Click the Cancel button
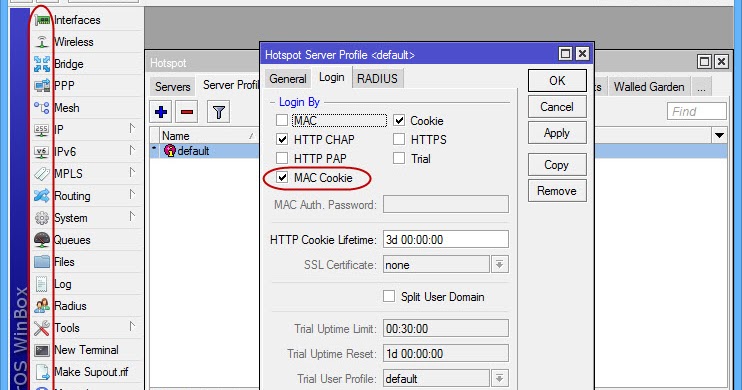 [557, 107]
